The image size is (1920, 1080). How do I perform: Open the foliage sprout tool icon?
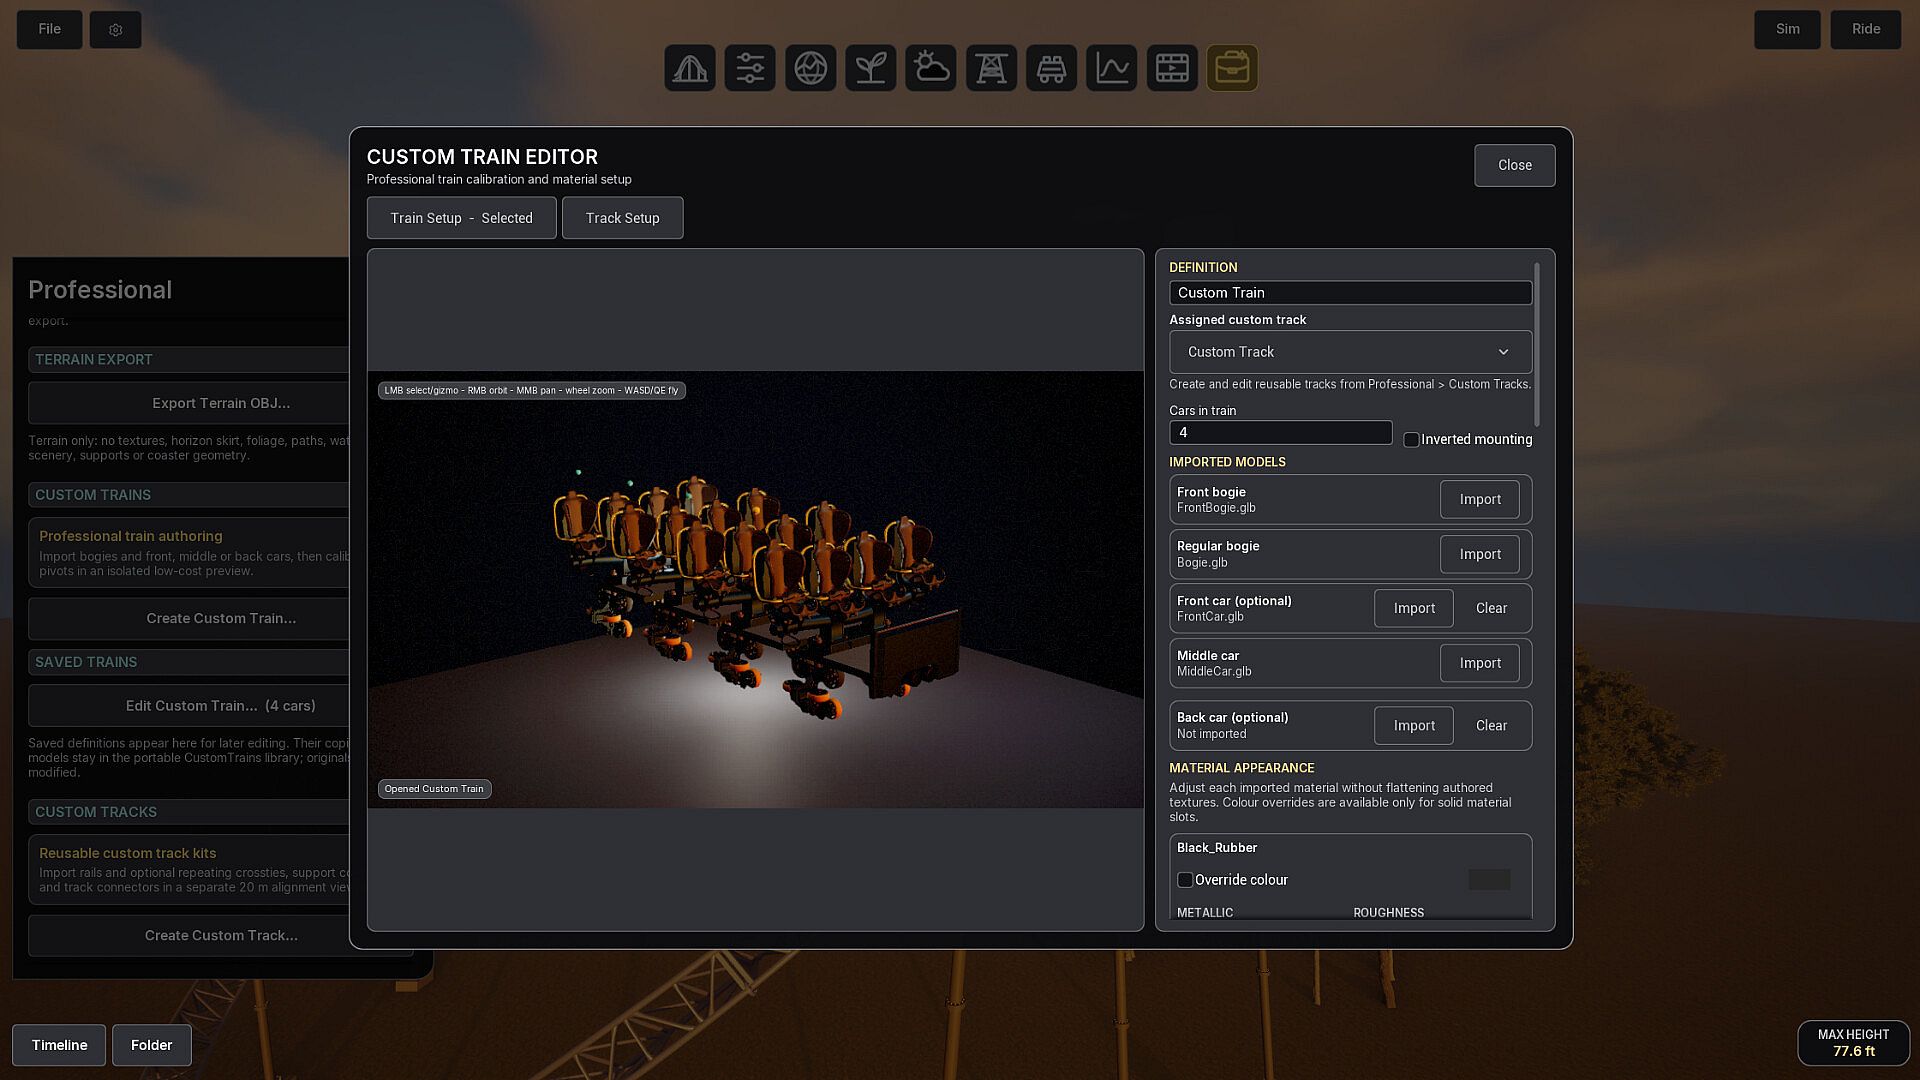coord(871,68)
